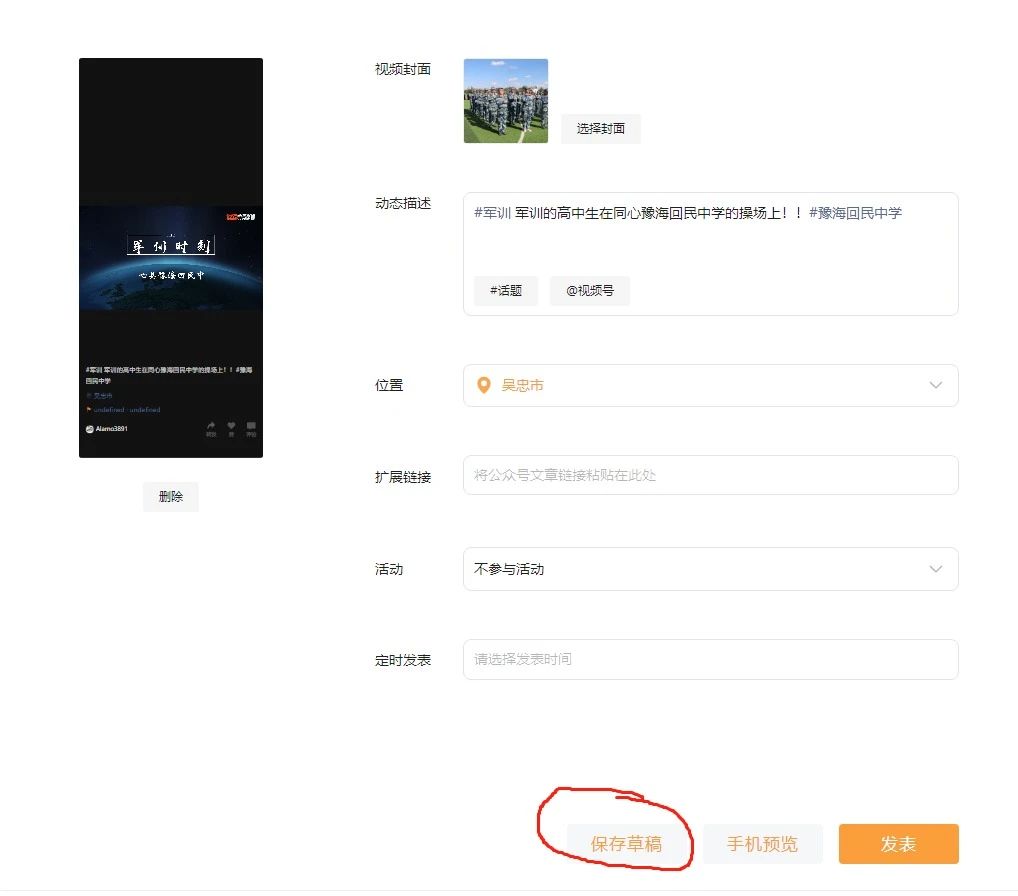Click the orange location pin icon
This screenshot has height=896, width=1018.
[484, 386]
